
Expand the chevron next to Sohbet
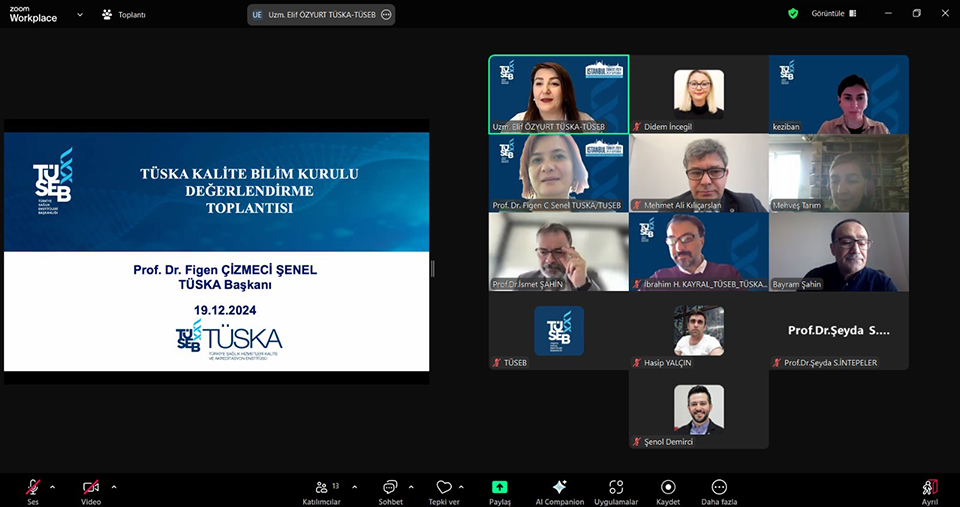[411, 487]
